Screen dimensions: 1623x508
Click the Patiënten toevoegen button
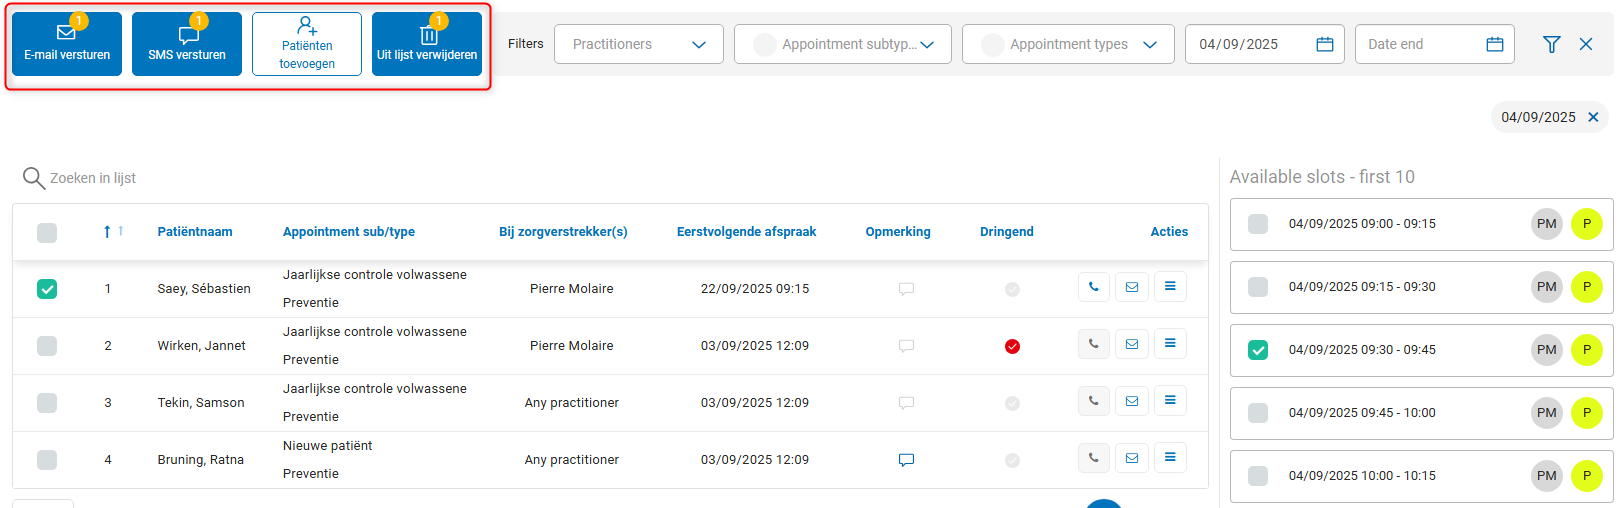[307, 44]
